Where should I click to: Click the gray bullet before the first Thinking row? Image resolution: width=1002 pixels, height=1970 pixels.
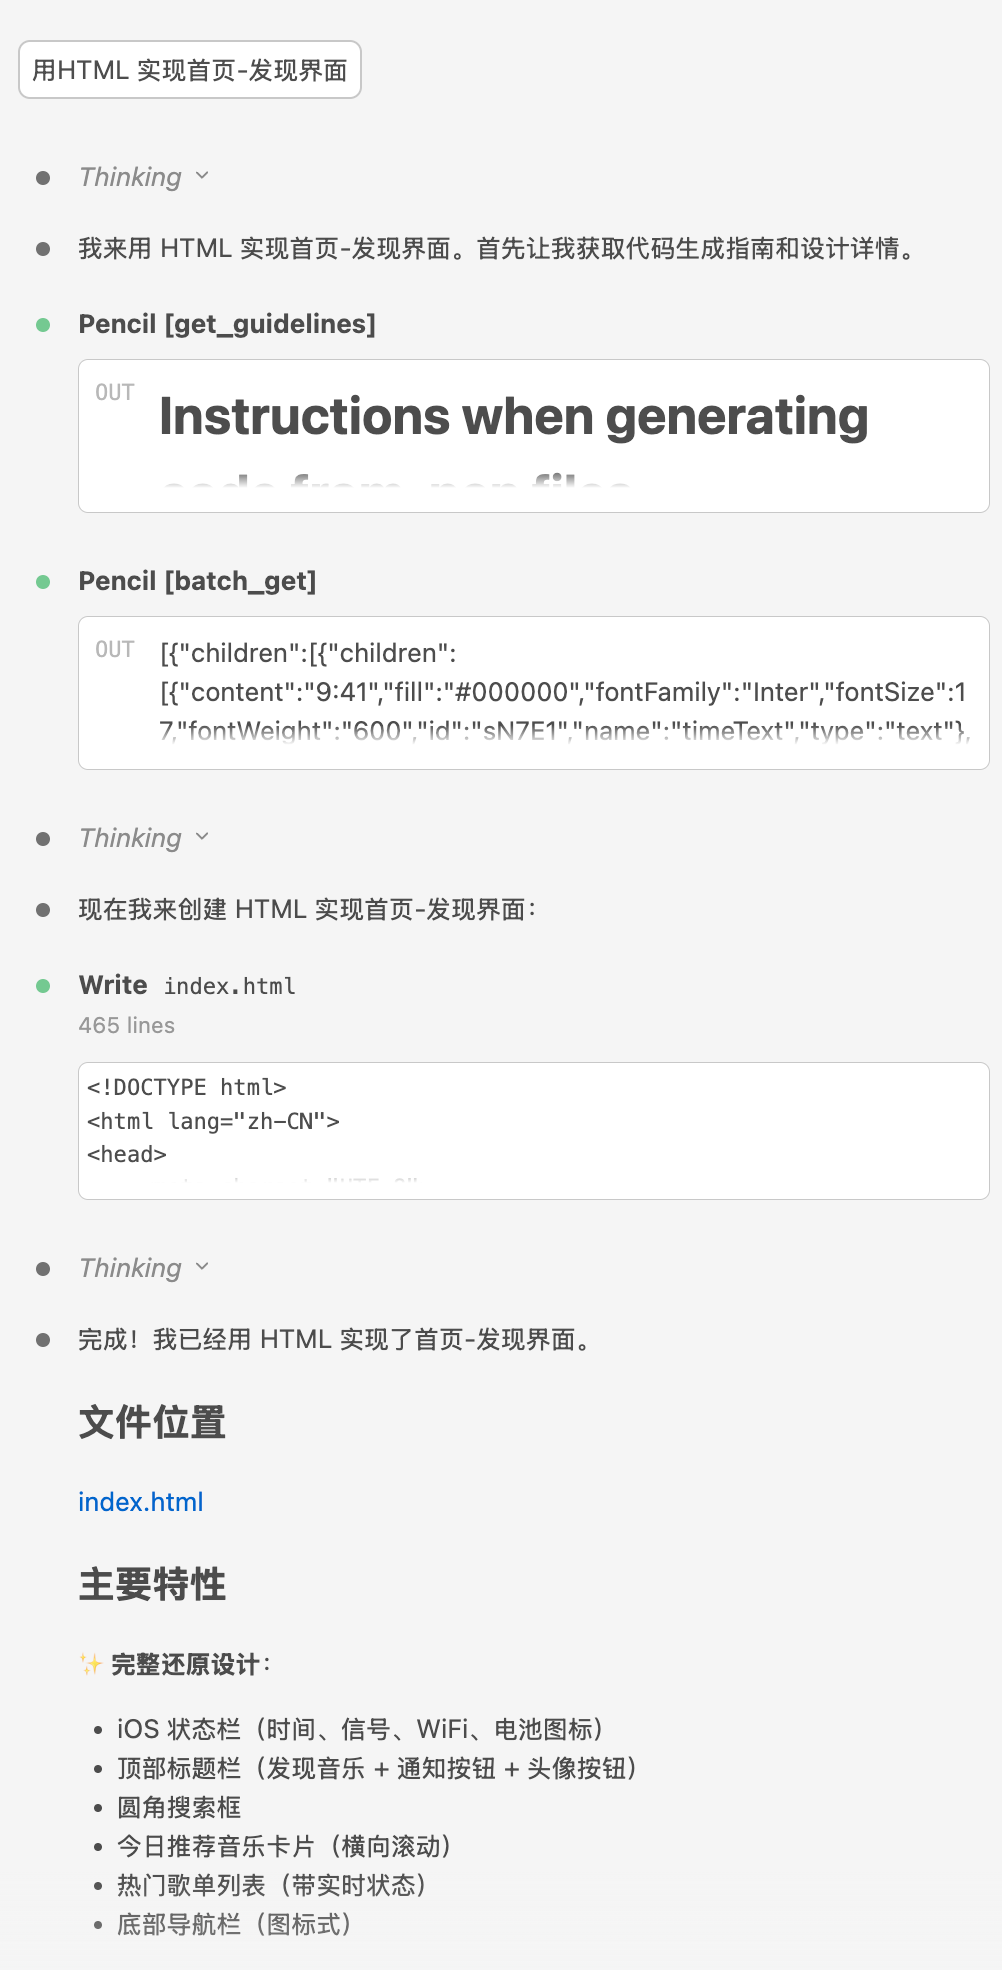(x=43, y=178)
